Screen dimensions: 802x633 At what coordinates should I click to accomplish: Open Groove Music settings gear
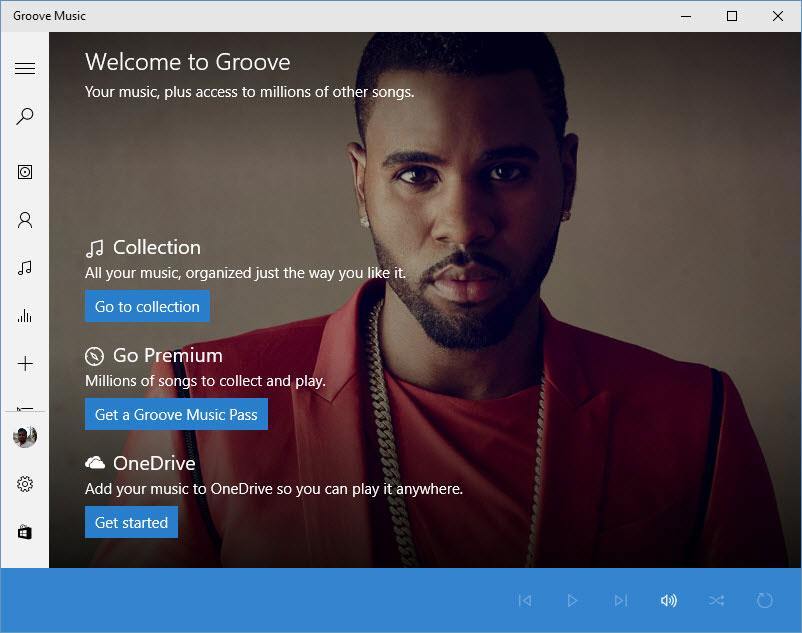(x=25, y=483)
